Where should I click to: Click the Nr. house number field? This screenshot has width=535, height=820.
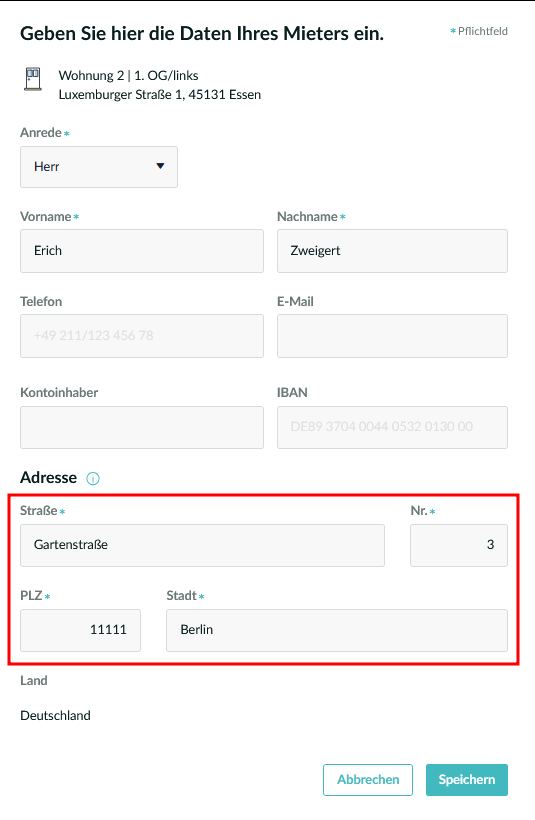pos(459,545)
